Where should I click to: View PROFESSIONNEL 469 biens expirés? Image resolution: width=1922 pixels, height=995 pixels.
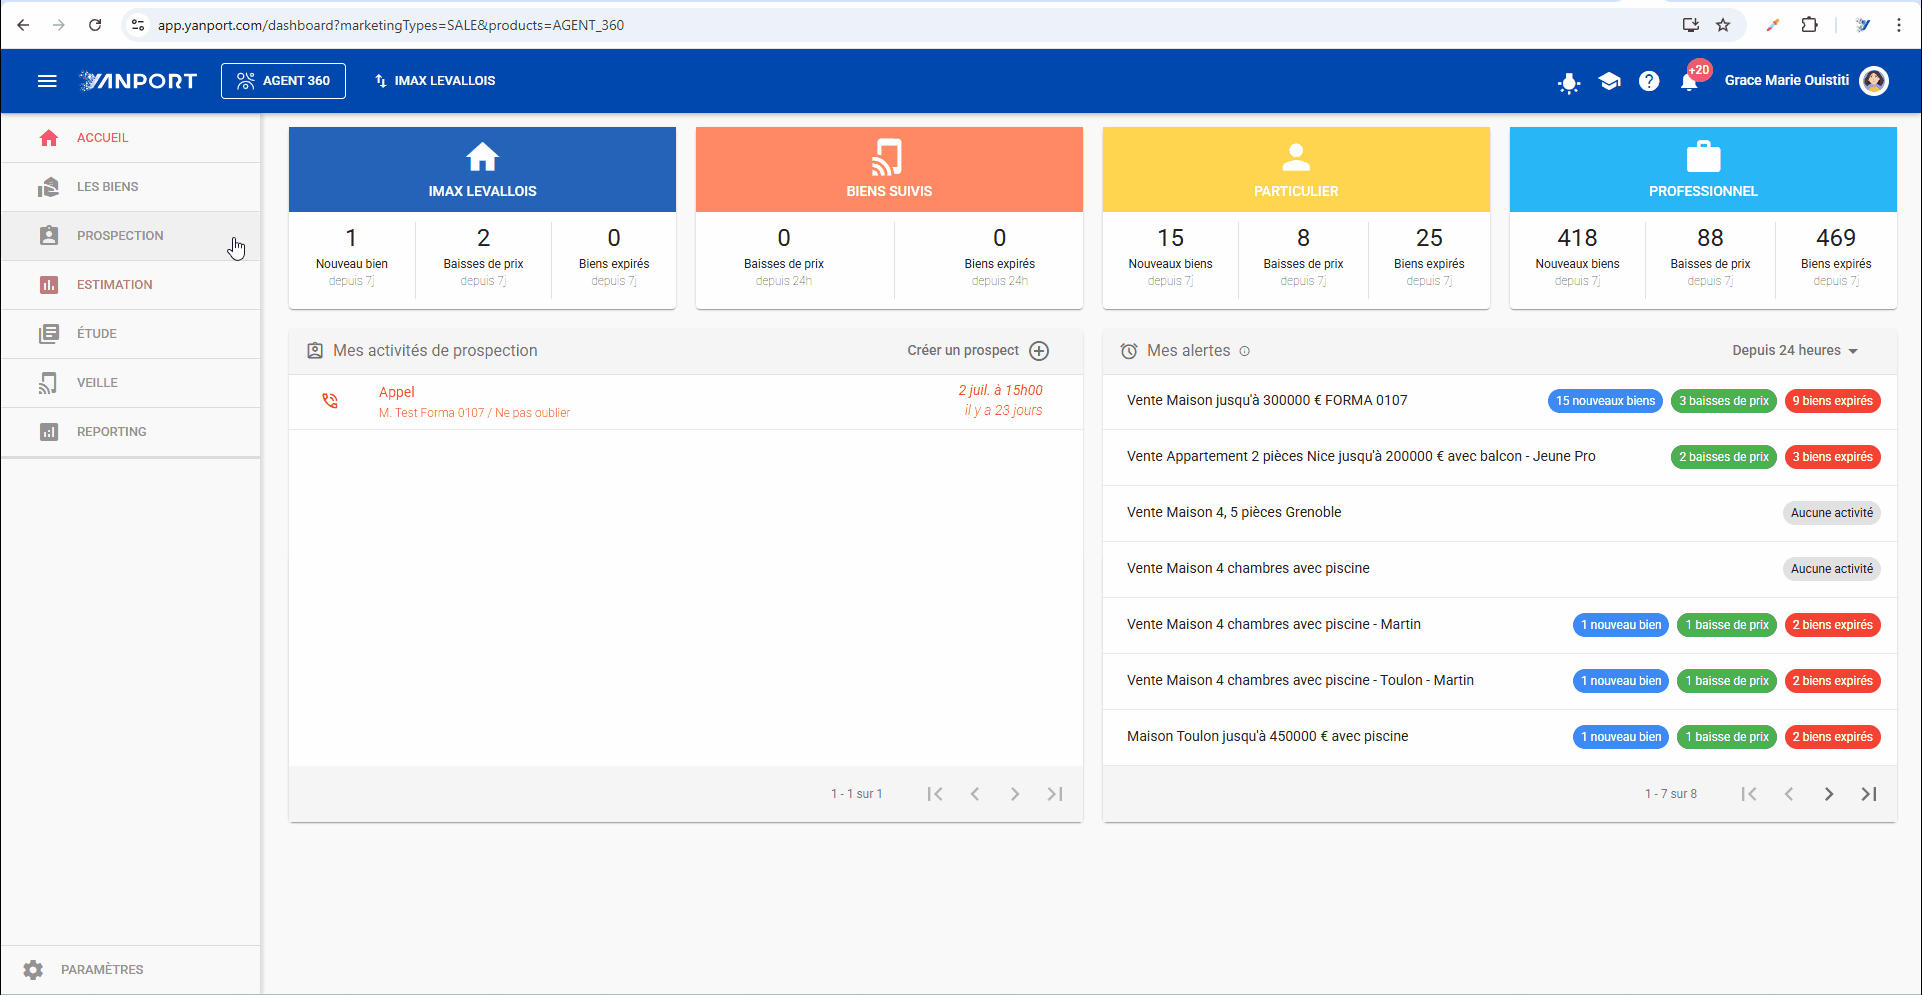(x=1836, y=257)
